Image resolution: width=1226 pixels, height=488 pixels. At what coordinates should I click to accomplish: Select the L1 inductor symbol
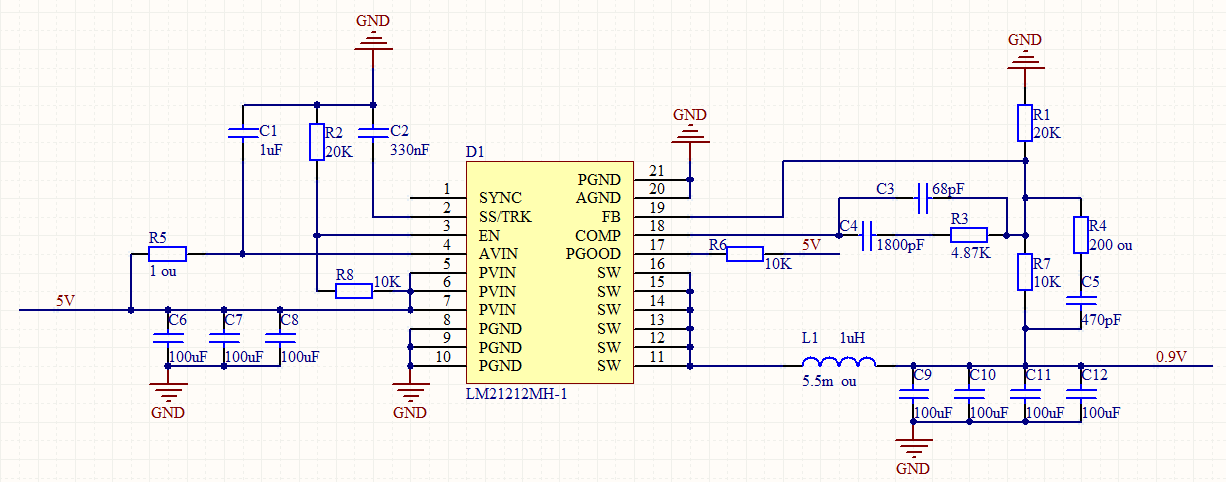pyautogui.click(x=840, y=363)
